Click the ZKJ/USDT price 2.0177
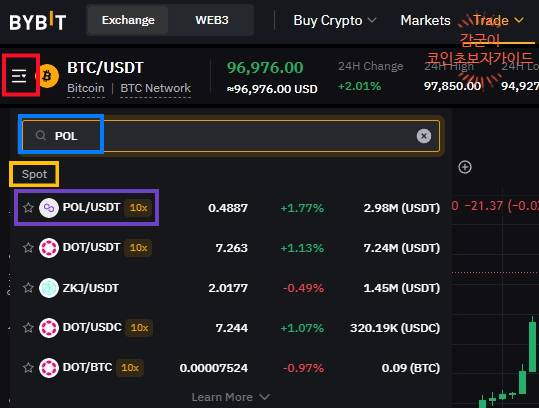539x408 pixels. click(x=228, y=288)
